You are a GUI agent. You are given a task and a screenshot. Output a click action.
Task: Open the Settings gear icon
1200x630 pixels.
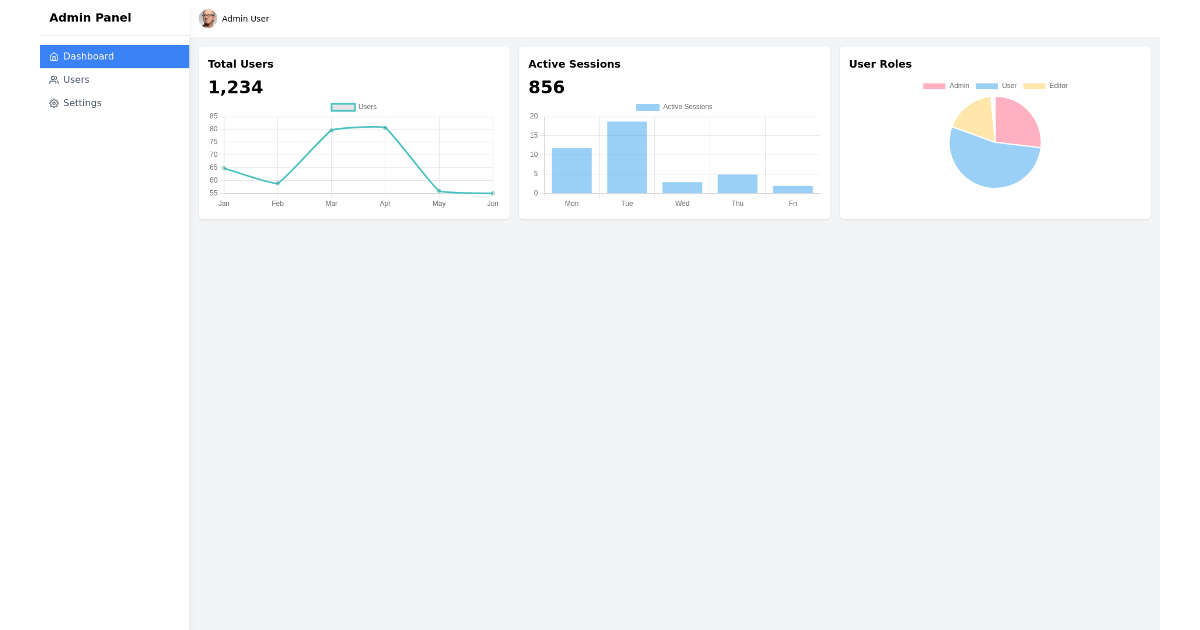pos(54,103)
